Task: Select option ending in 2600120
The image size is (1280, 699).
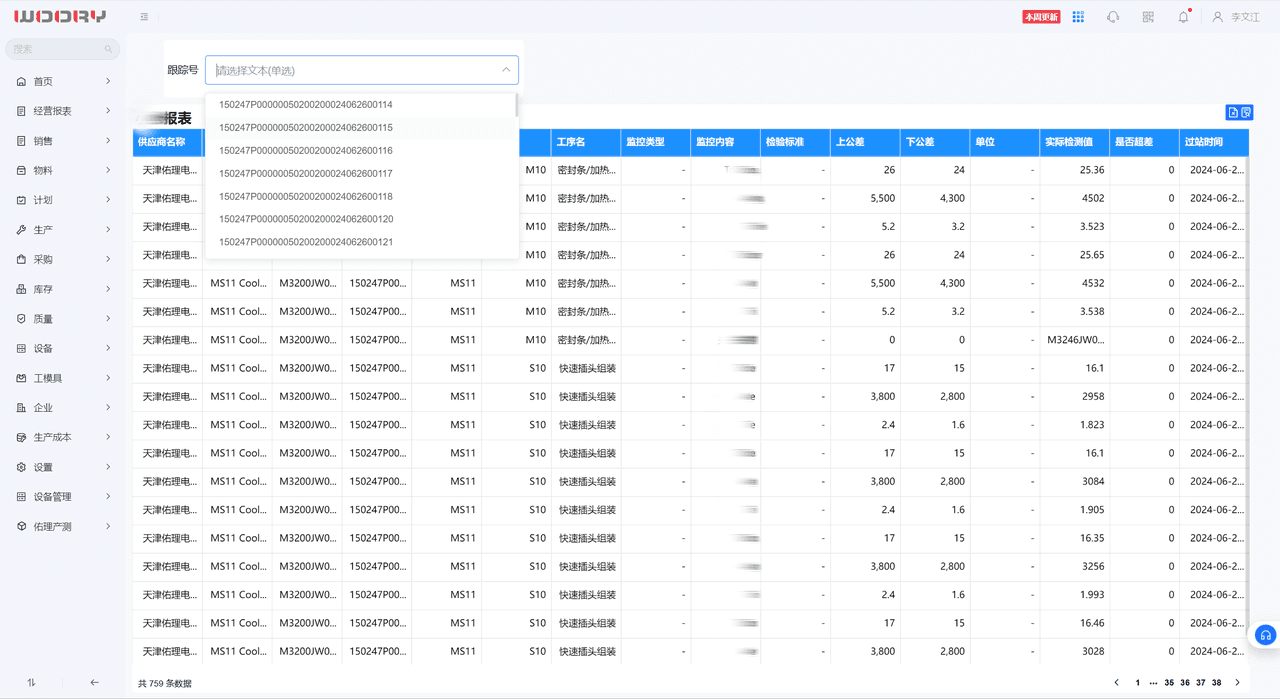Action: 360,219
